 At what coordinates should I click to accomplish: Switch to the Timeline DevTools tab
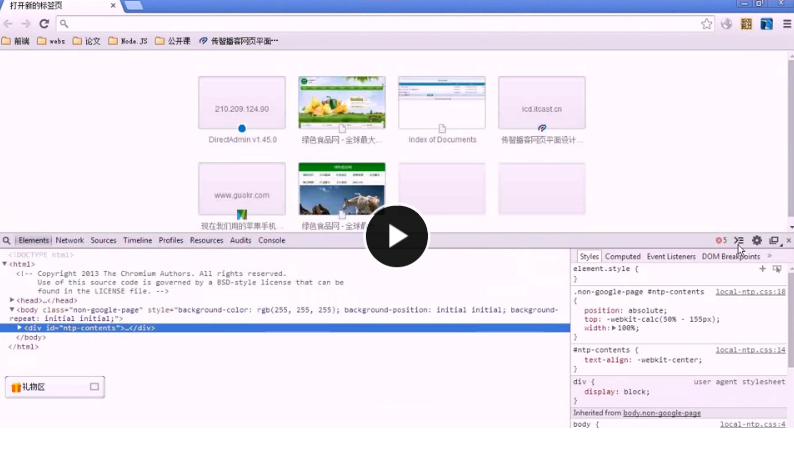[137, 240]
